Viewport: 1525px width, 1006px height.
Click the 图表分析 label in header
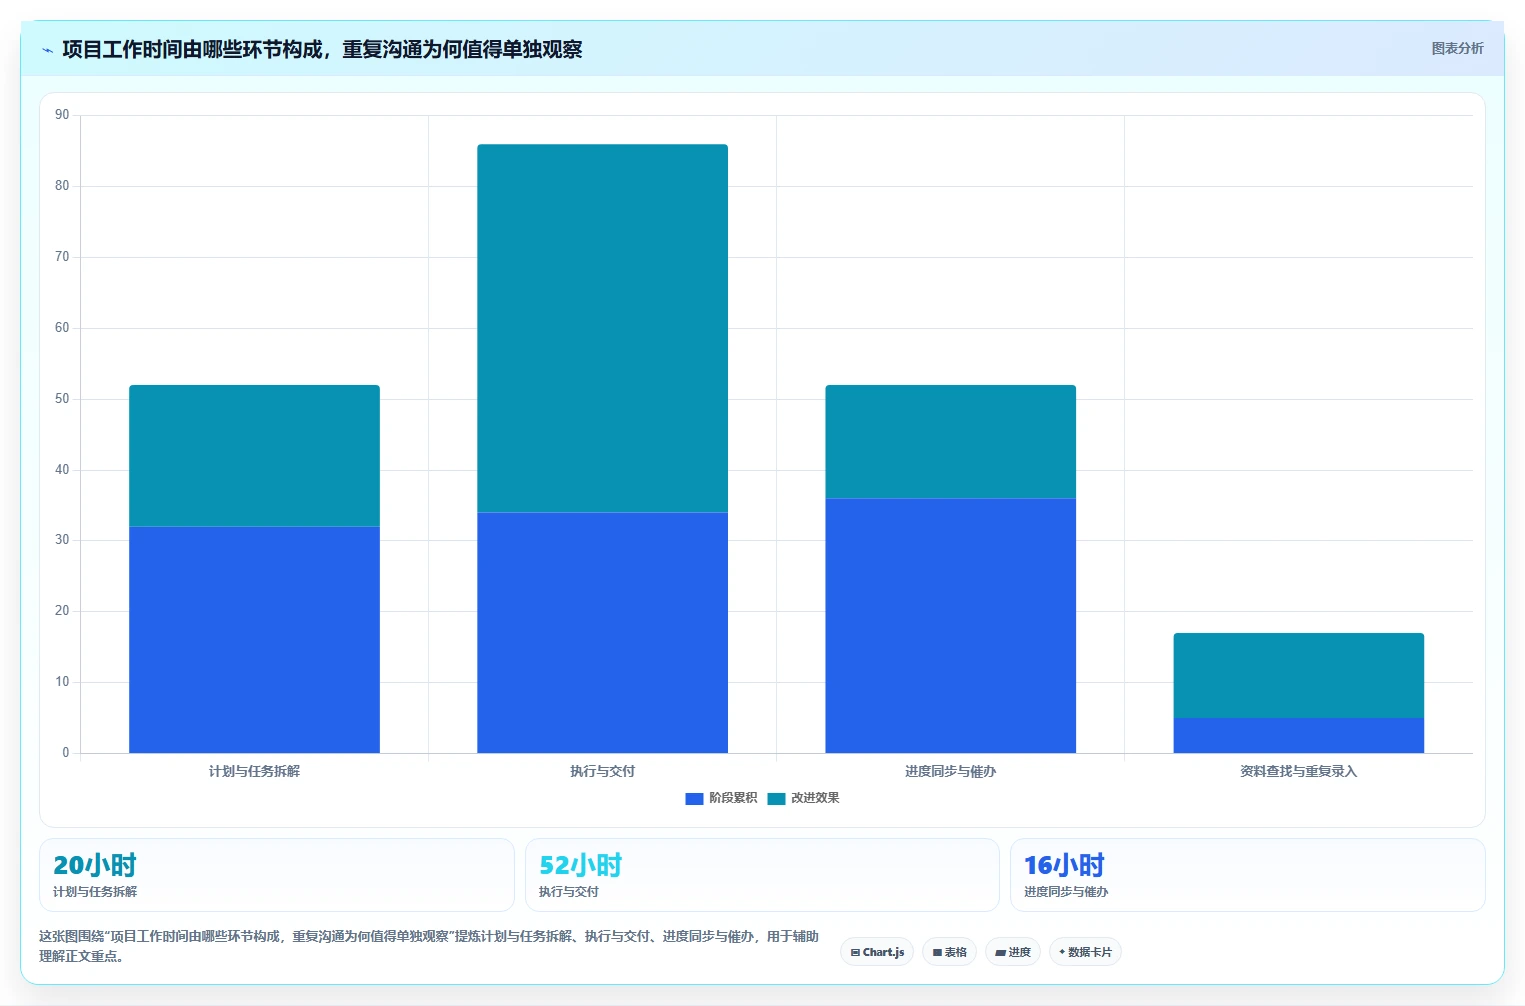pos(1457,48)
